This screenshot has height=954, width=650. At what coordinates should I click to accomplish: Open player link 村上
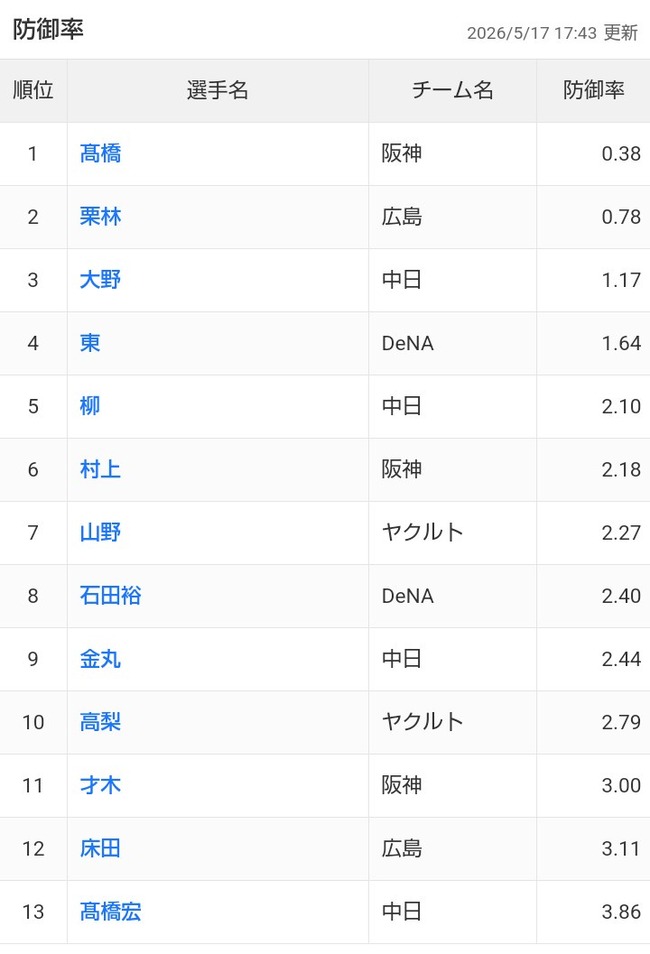click(x=100, y=469)
